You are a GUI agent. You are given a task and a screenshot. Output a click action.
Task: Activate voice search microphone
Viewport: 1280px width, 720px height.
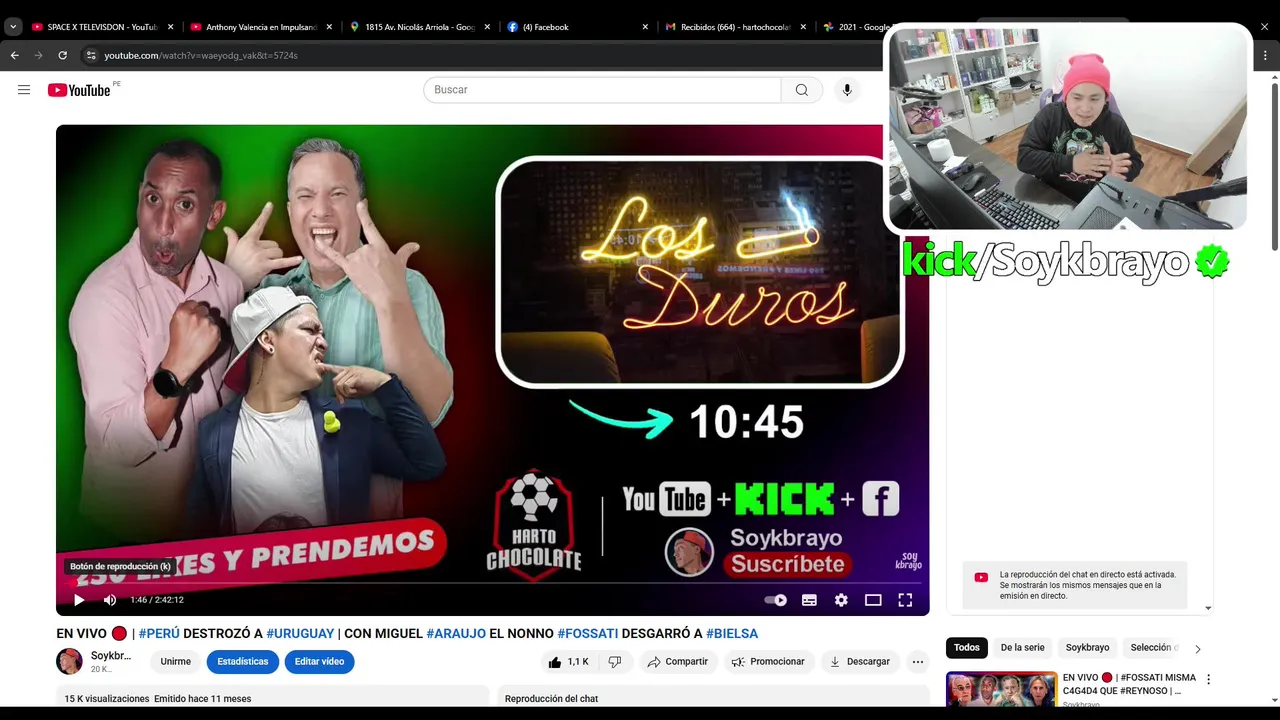(x=847, y=90)
